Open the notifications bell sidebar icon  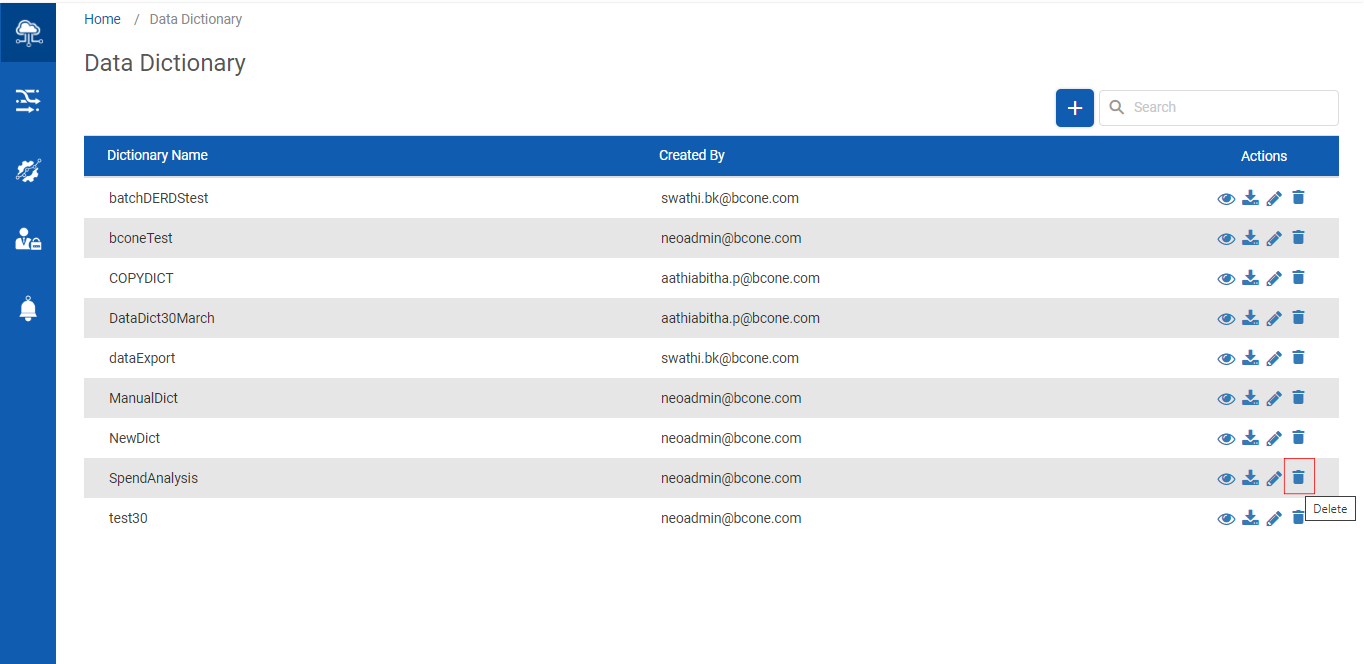tap(28, 309)
